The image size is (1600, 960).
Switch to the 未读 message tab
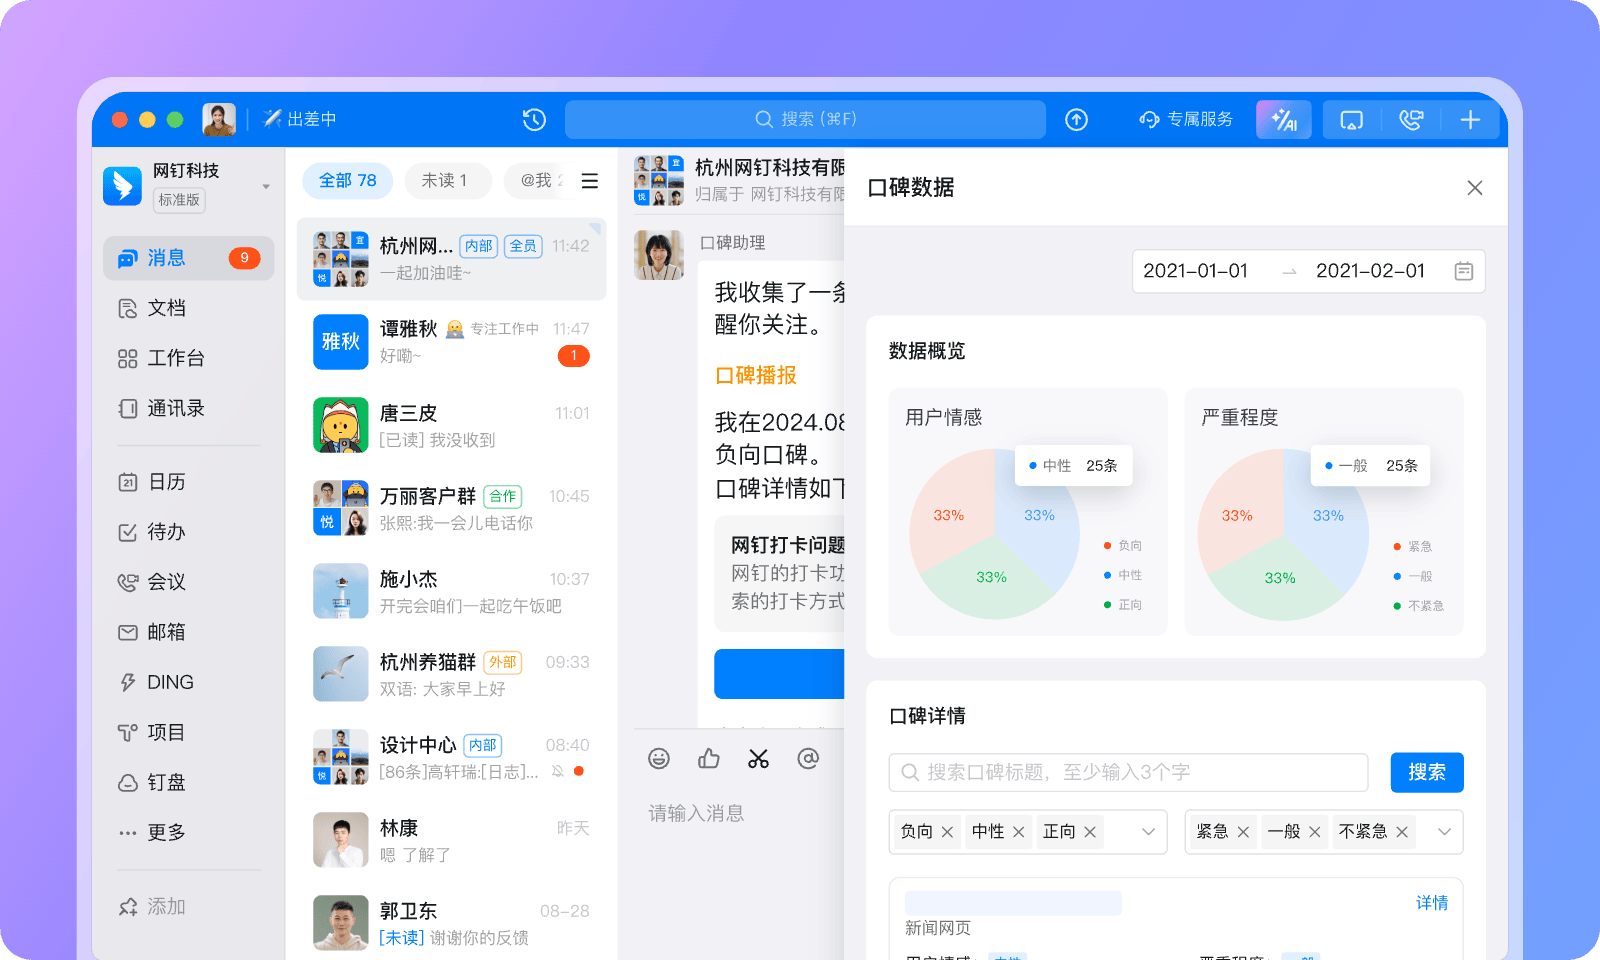tap(447, 181)
